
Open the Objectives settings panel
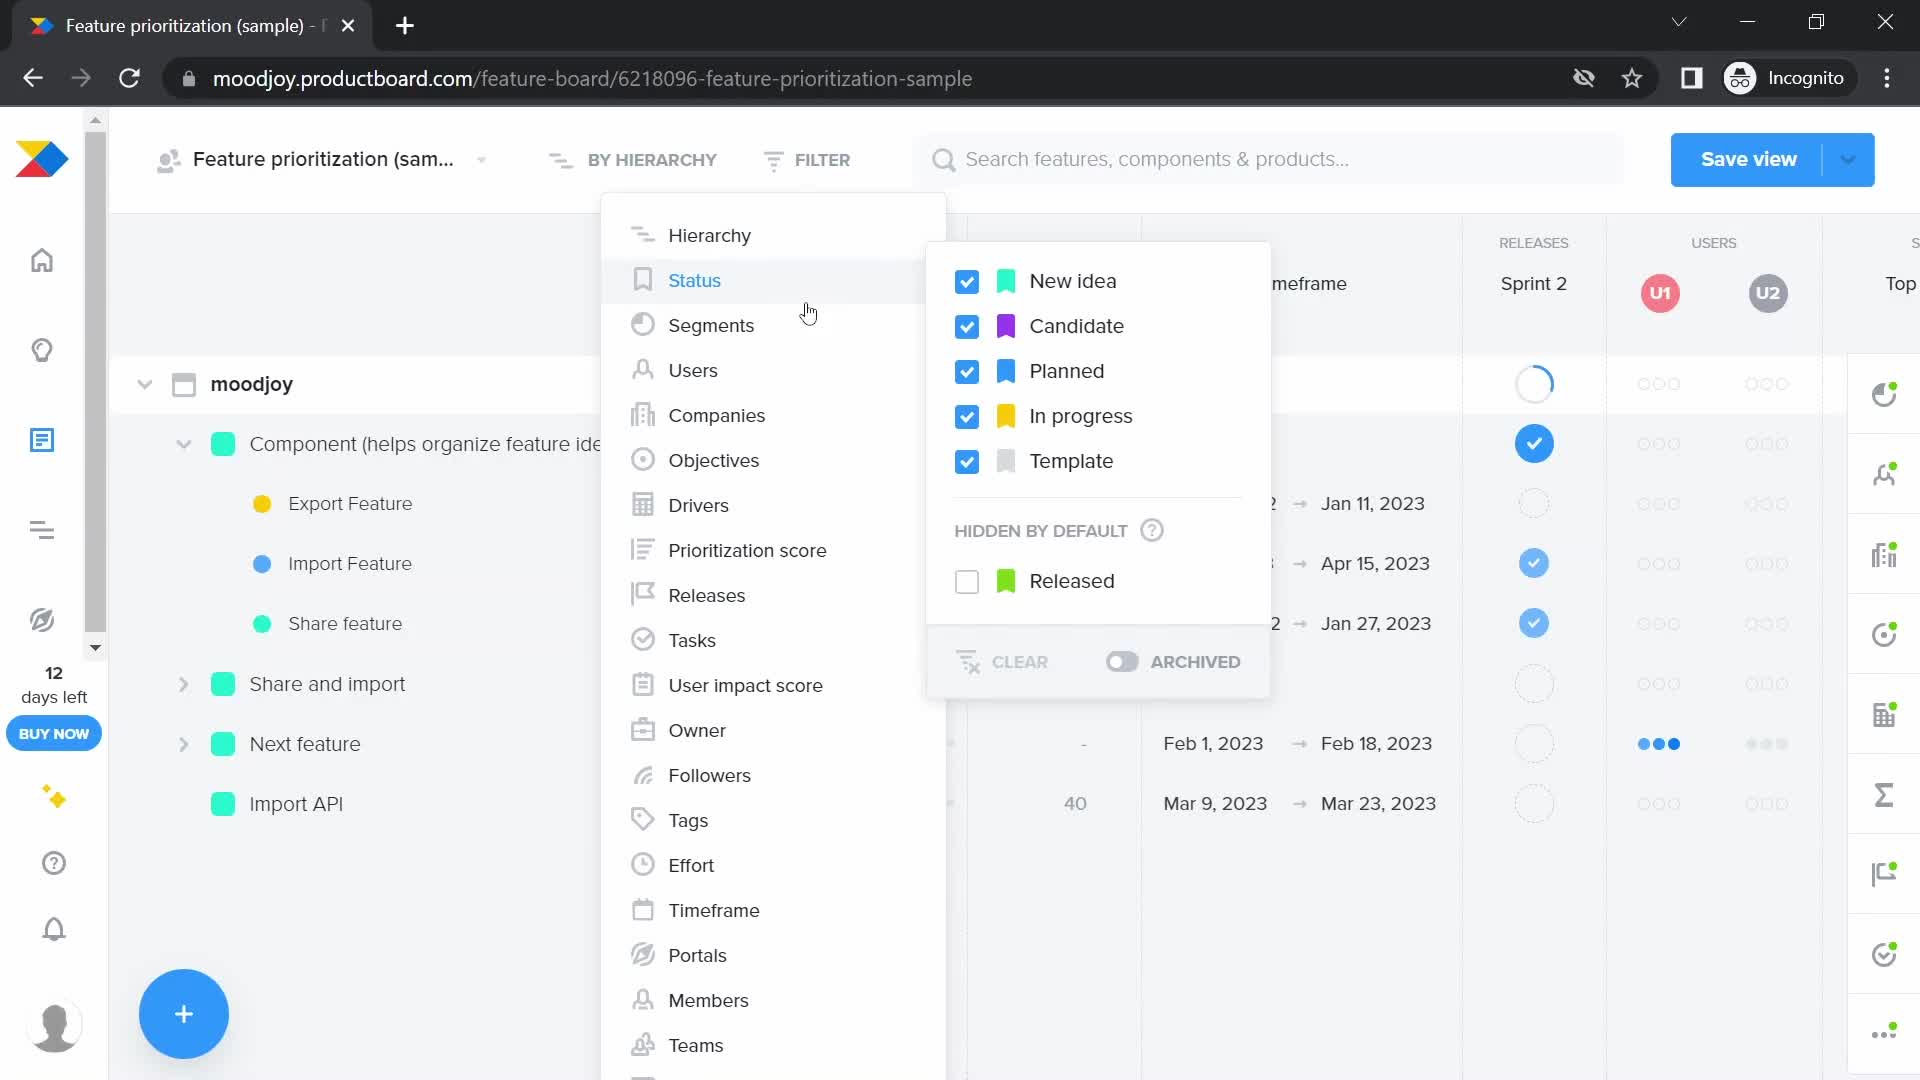(713, 460)
